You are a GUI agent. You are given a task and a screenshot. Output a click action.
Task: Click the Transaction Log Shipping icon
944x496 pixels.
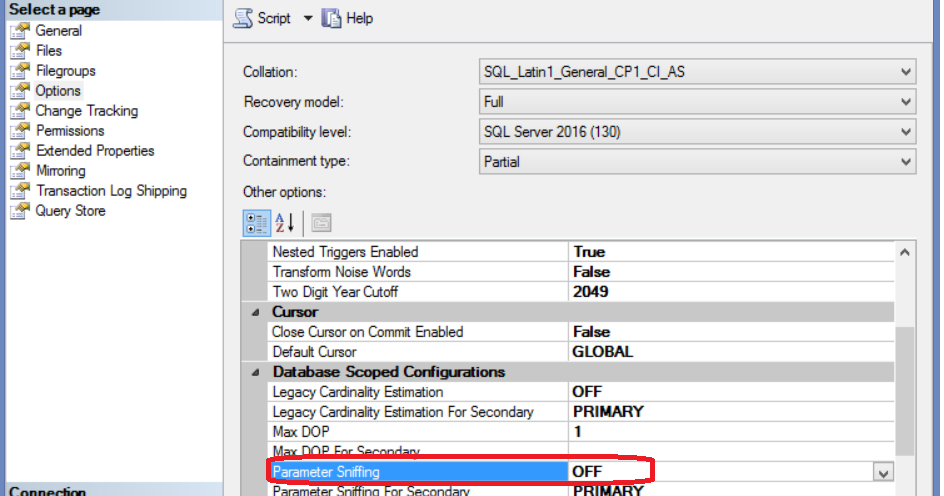pyautogui.click(x=20, y=190)
